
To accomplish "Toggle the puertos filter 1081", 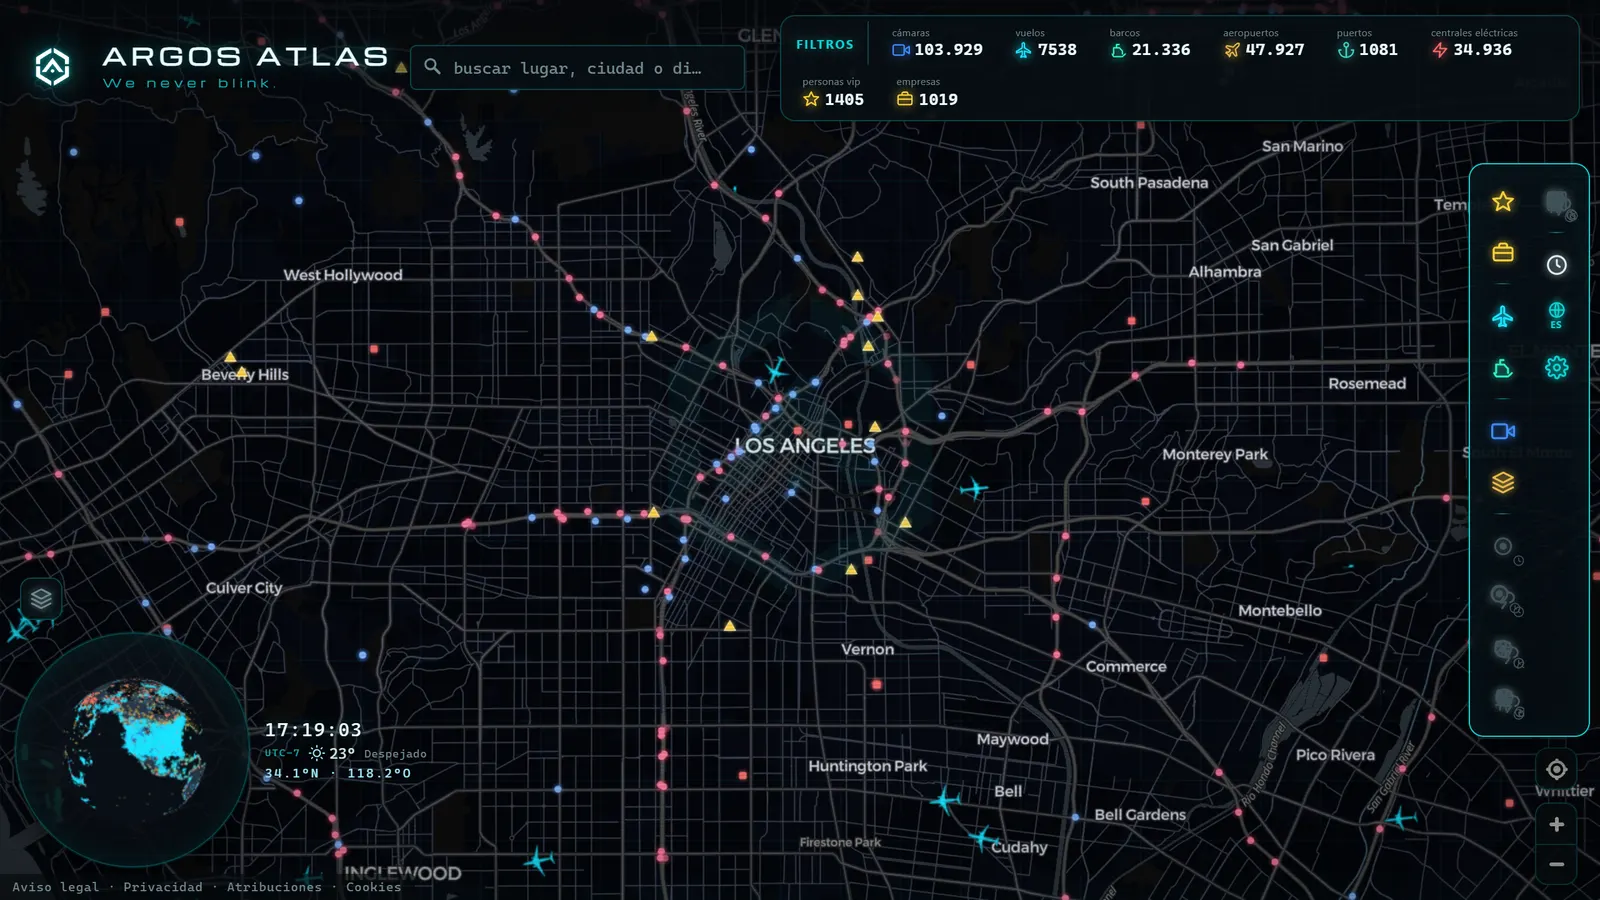I will (1367, 43).
